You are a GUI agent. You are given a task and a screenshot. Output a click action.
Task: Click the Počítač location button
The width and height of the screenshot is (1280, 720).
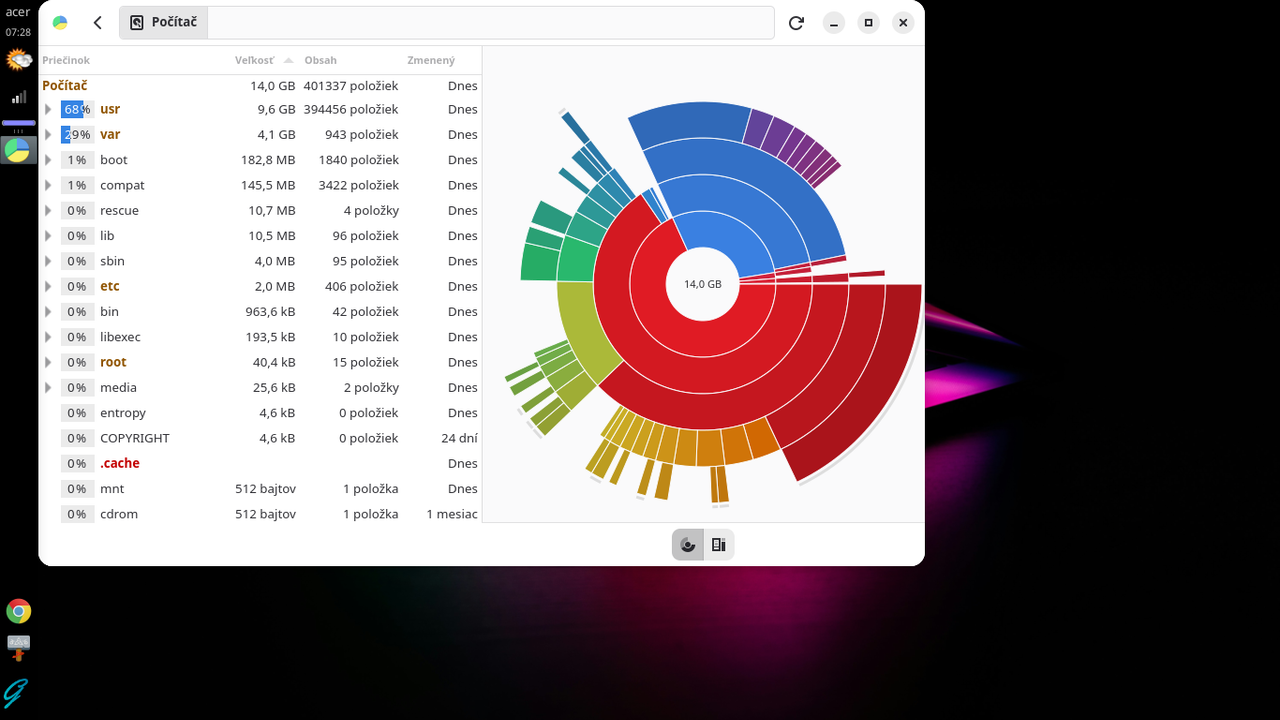(163, 22)
